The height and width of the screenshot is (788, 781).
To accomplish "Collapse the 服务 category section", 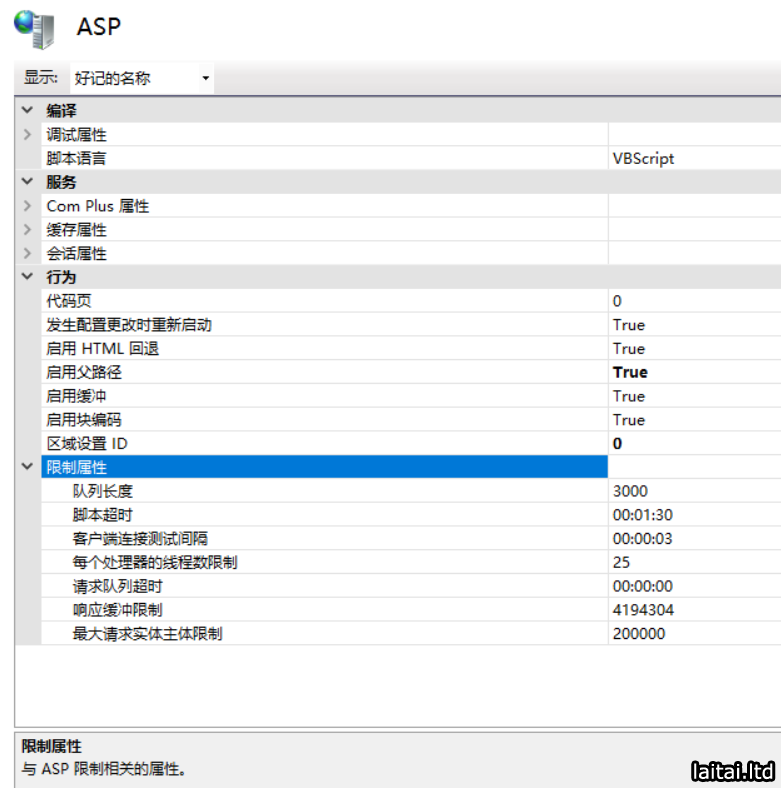I will [x=27, y=182].
